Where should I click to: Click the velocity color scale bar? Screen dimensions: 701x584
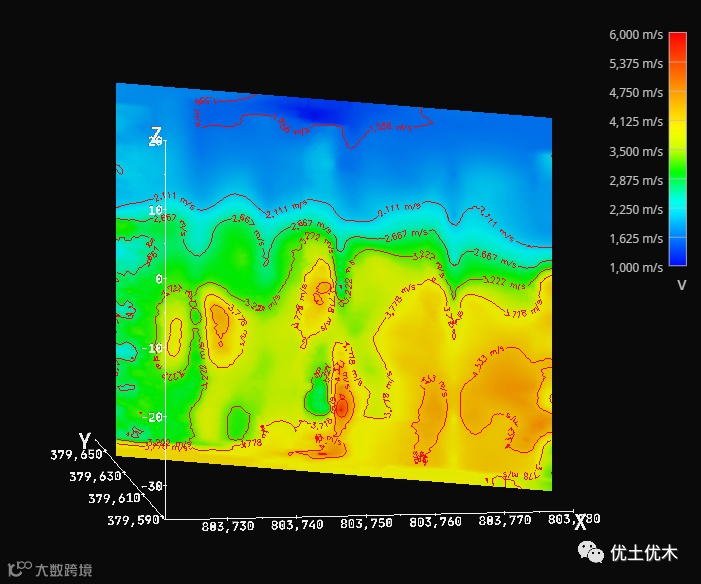[x=677, y=149]
